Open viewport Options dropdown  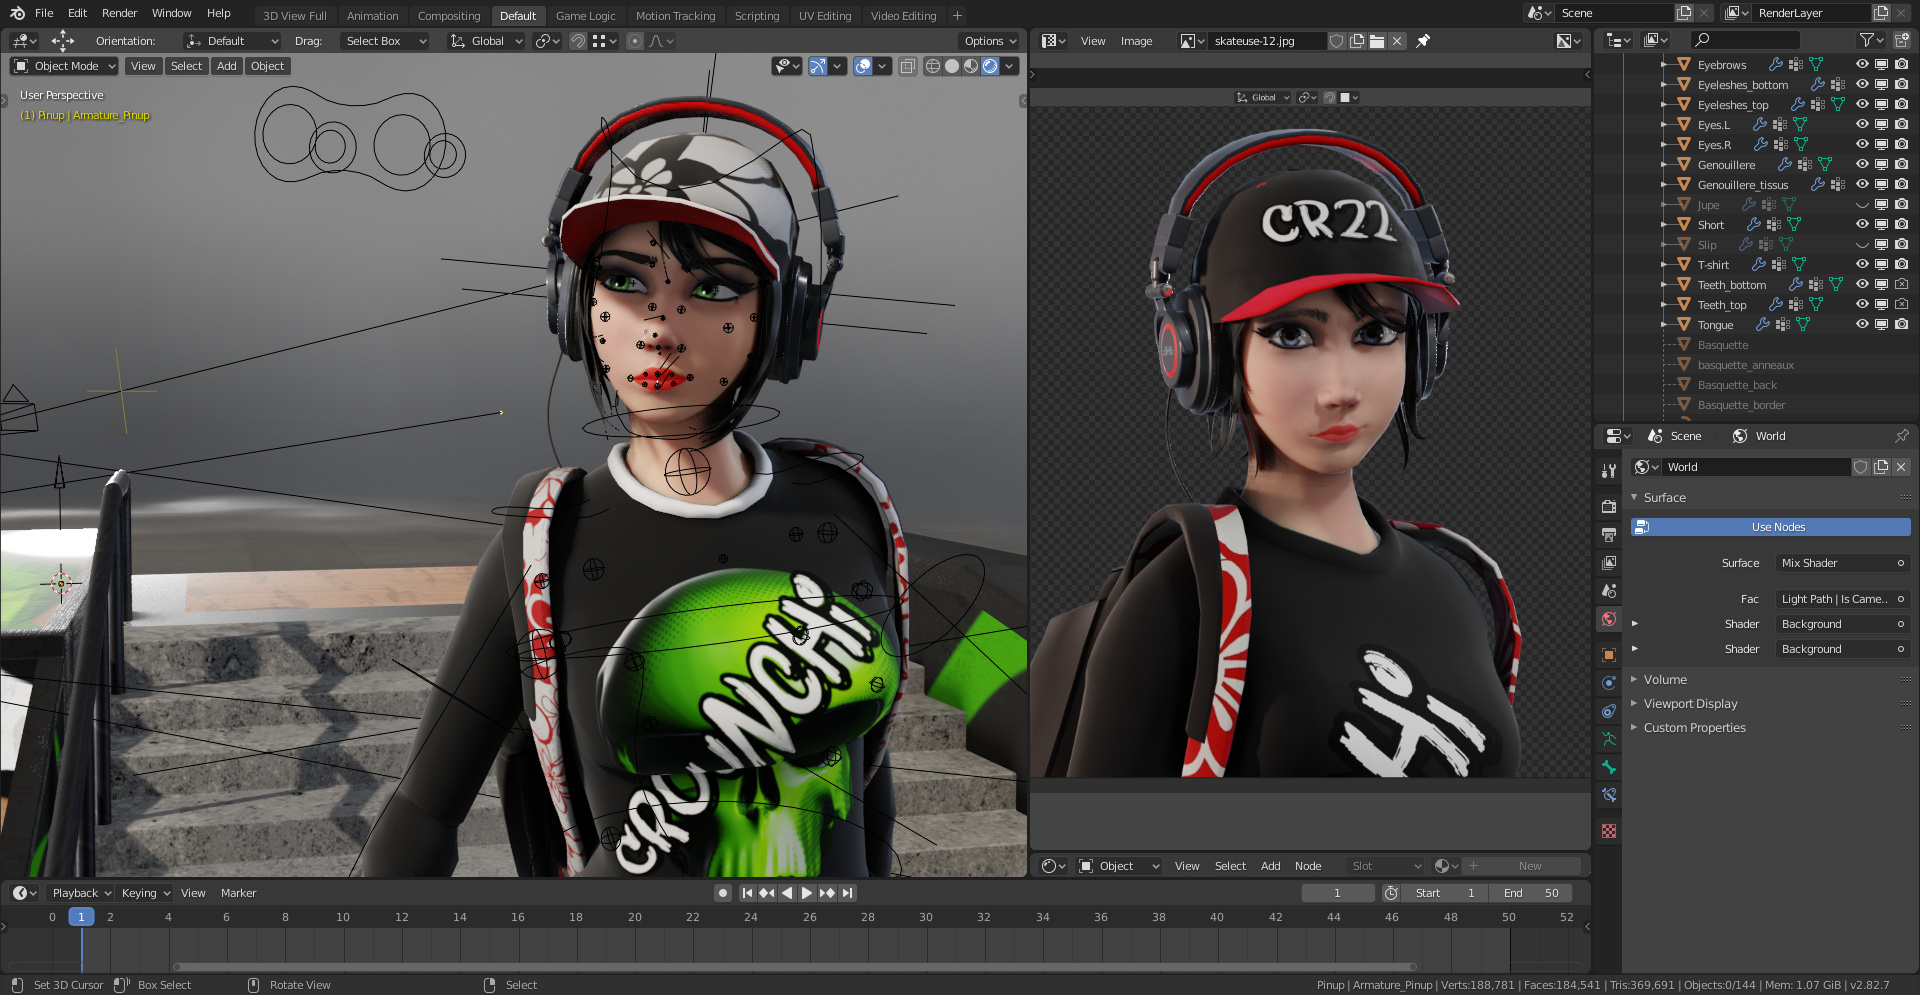[989, 41]
